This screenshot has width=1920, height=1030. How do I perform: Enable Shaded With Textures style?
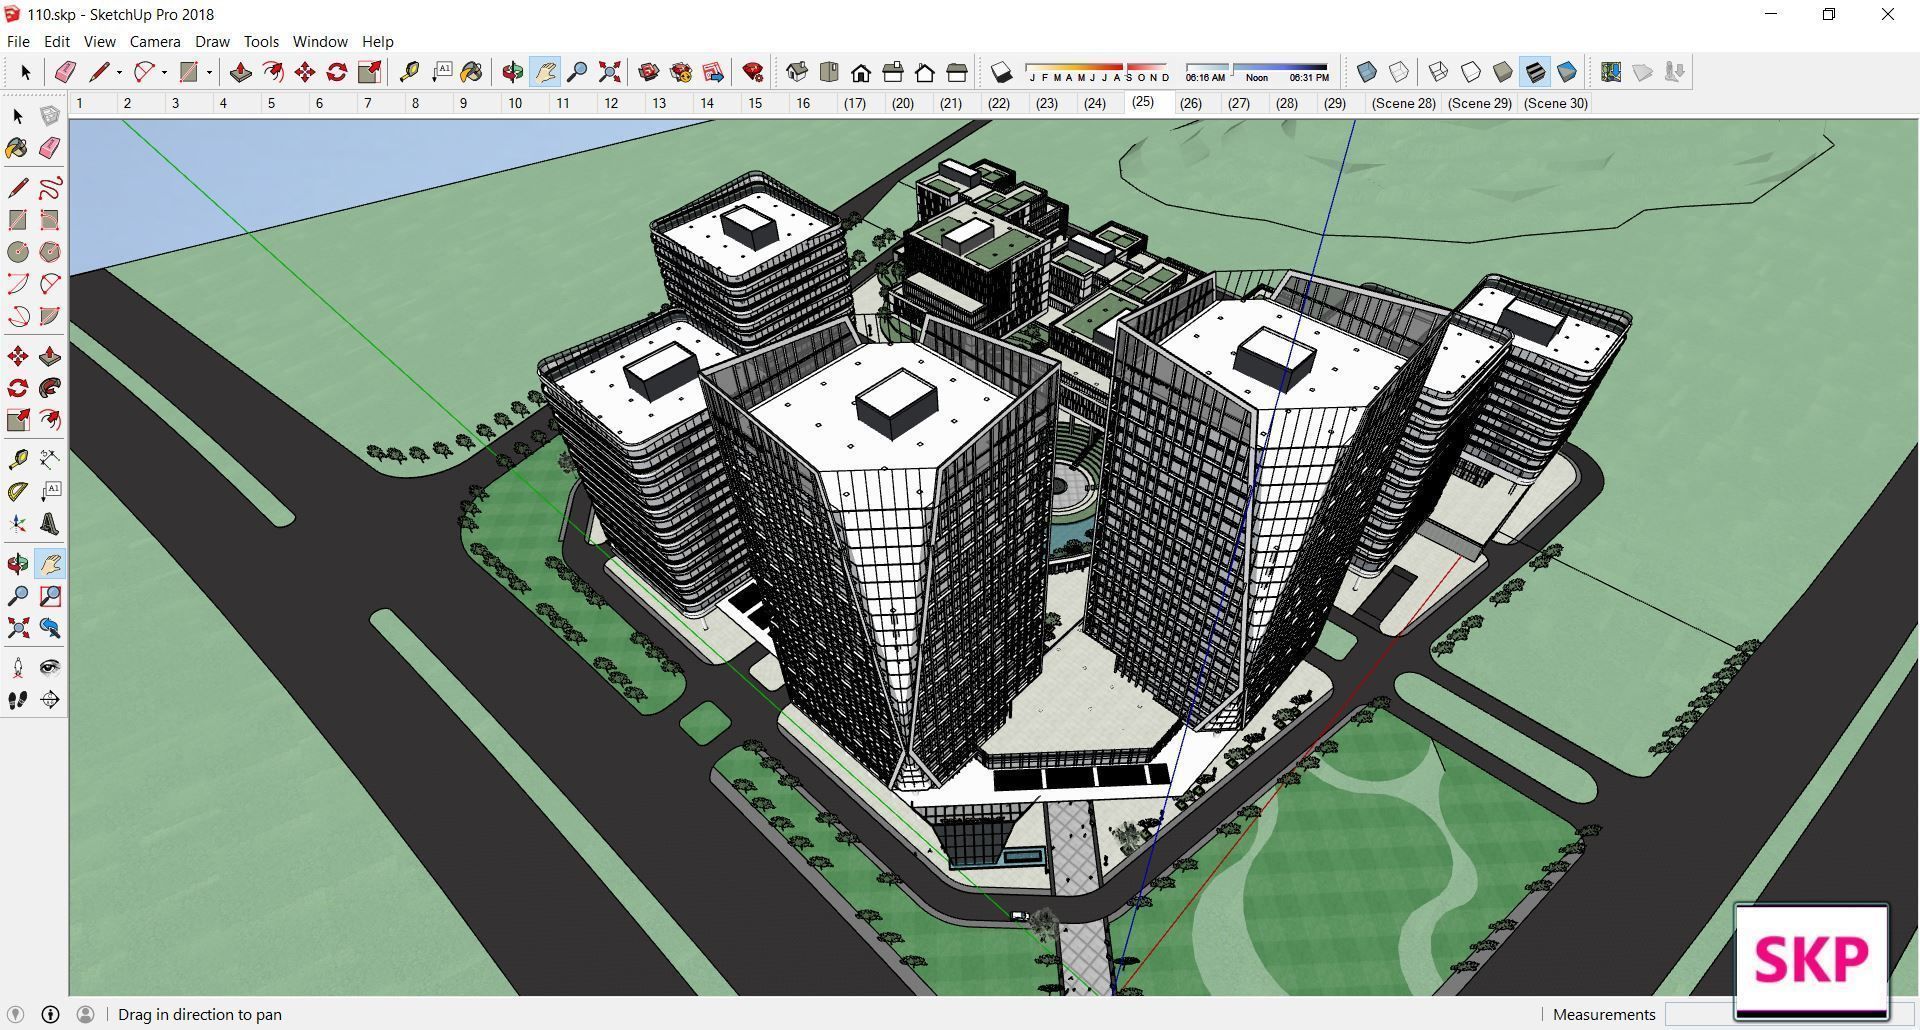pyautogui.click(x=1535, y=72)
